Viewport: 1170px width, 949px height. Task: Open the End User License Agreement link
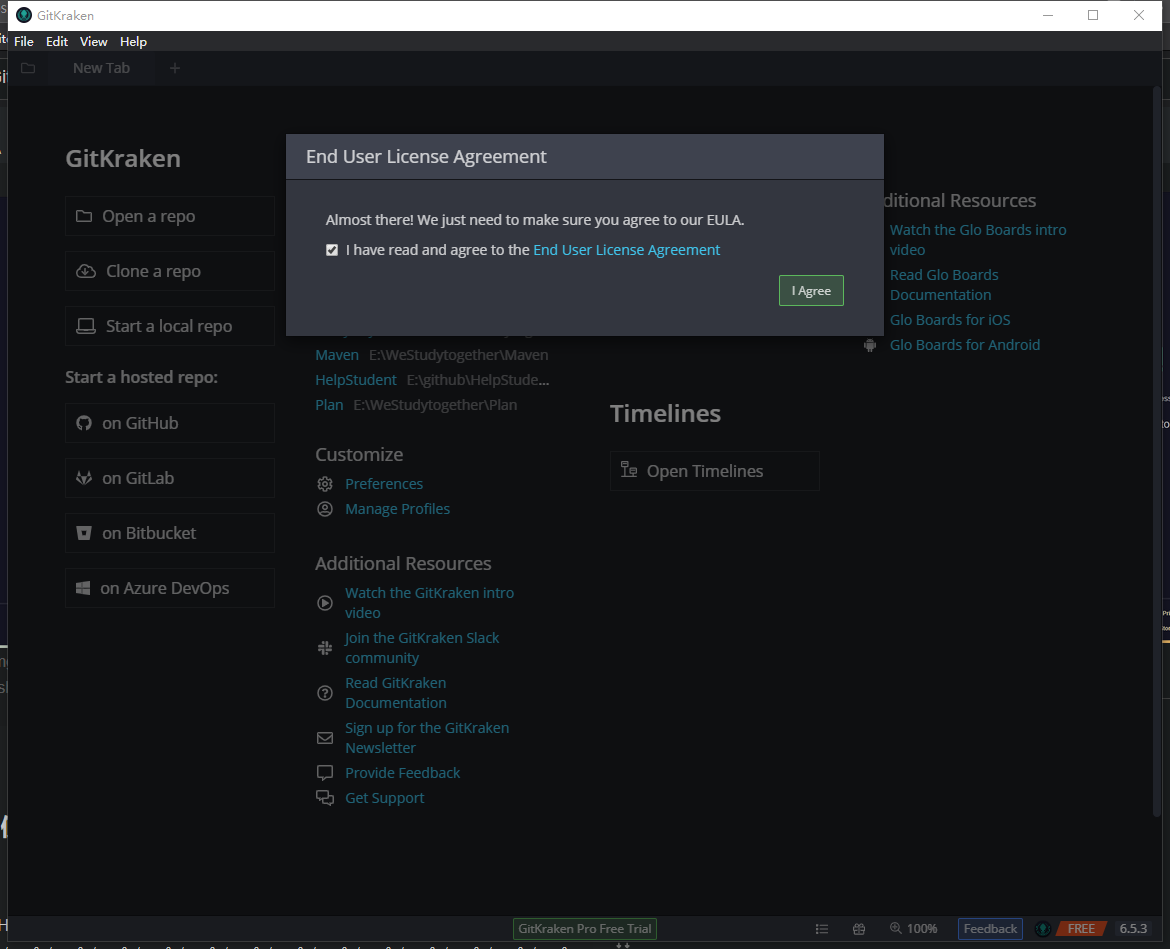626,249
